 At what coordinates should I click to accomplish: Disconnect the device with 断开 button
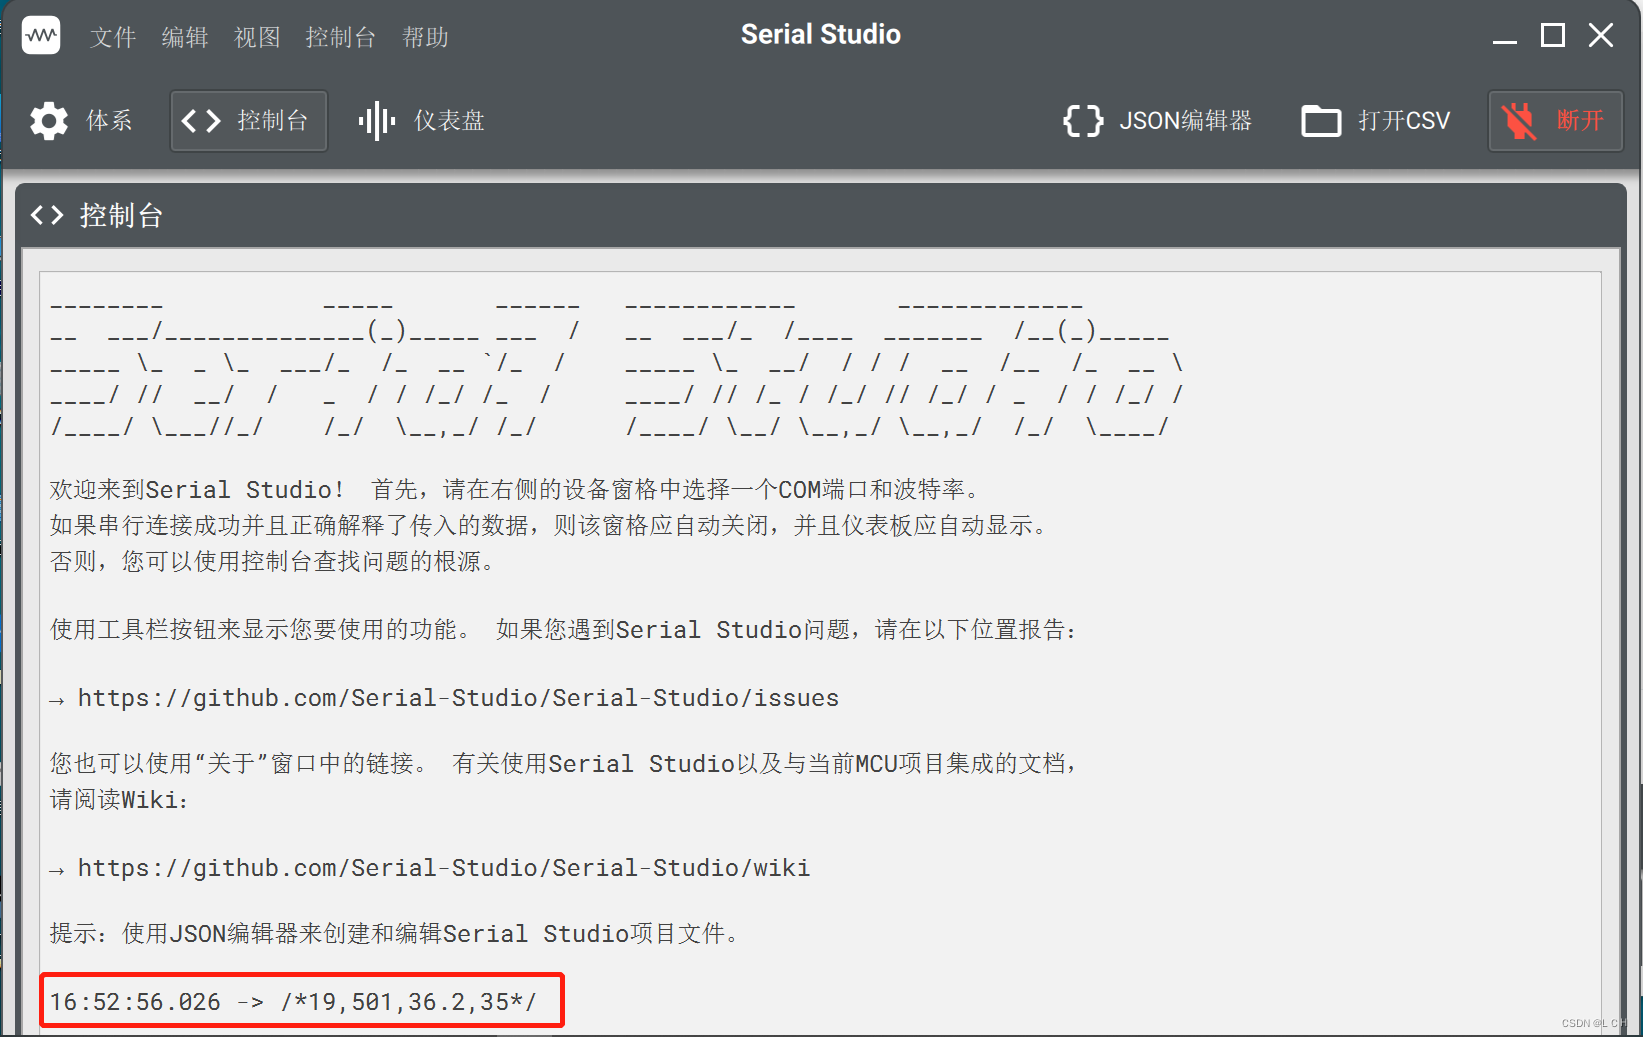point(1555,121)
